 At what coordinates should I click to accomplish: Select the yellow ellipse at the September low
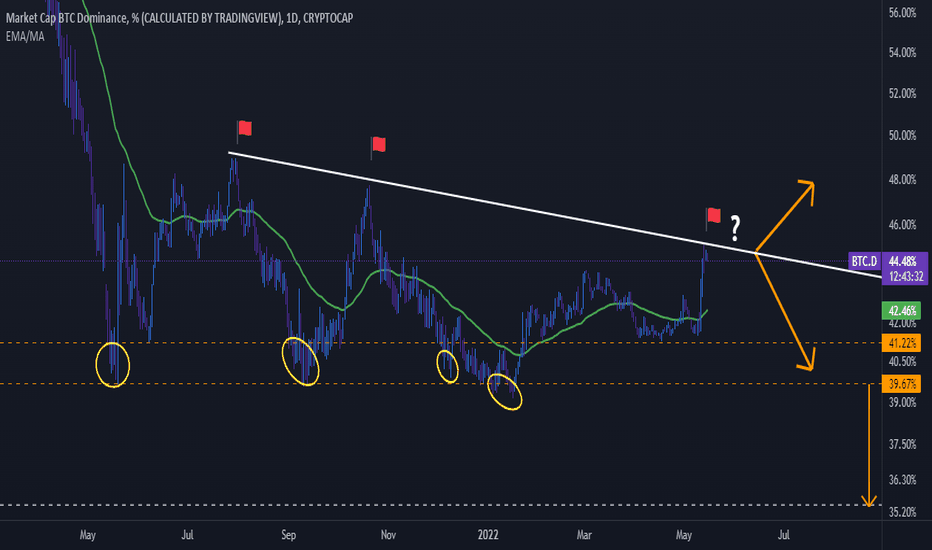(300, 362)
